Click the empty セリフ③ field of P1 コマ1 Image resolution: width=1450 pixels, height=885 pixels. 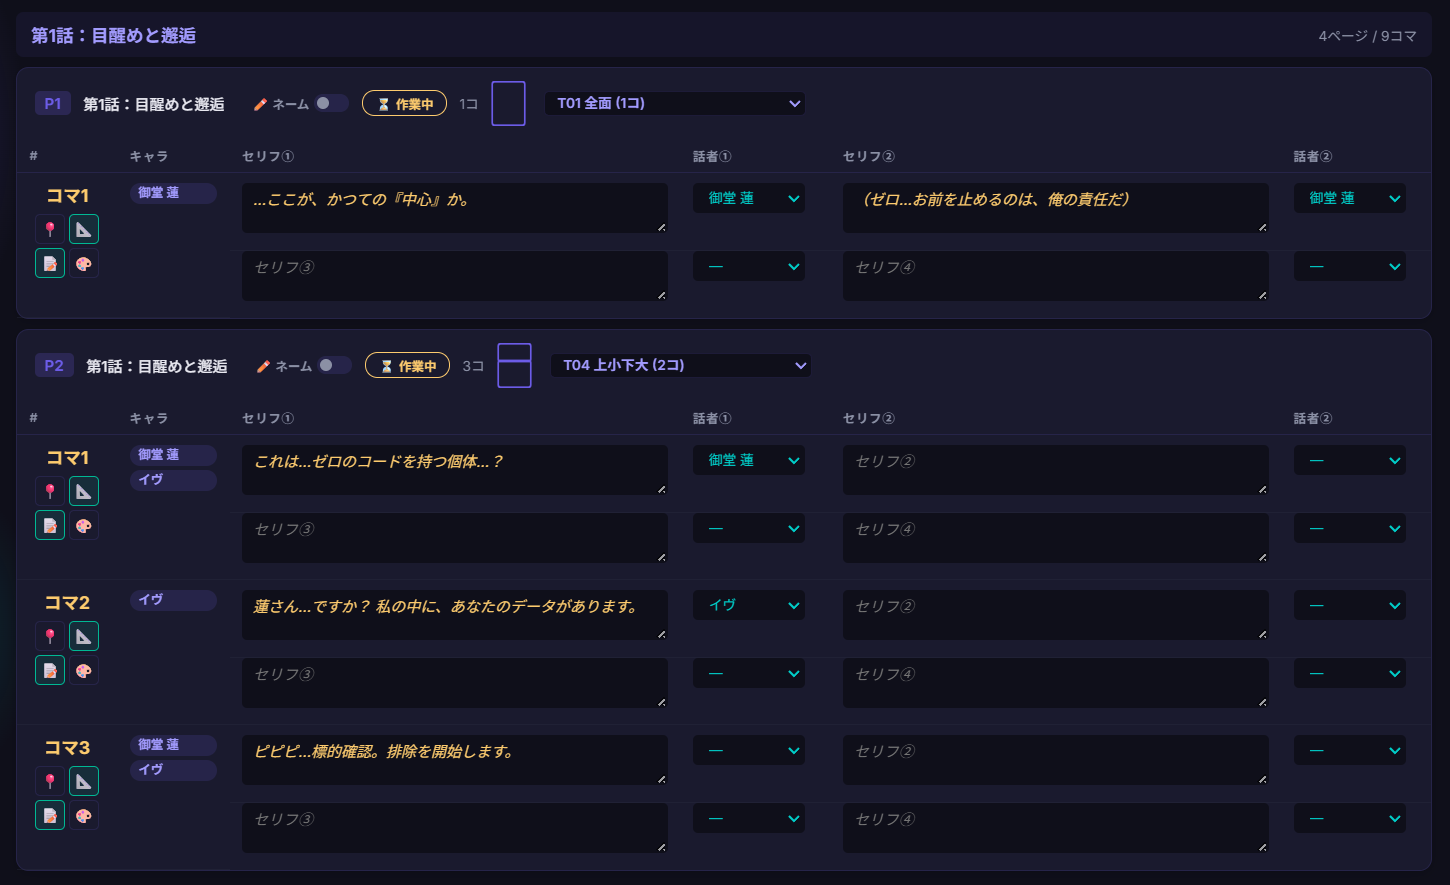tap(454, 276)
